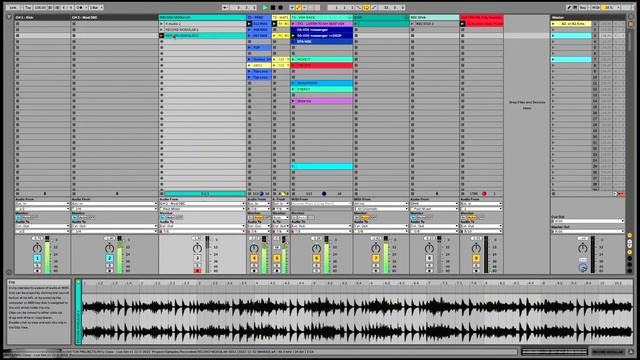The image size is (640, 360).
Task: Click the blue headphone cue volume knob
Action: [x=582, y=268]
